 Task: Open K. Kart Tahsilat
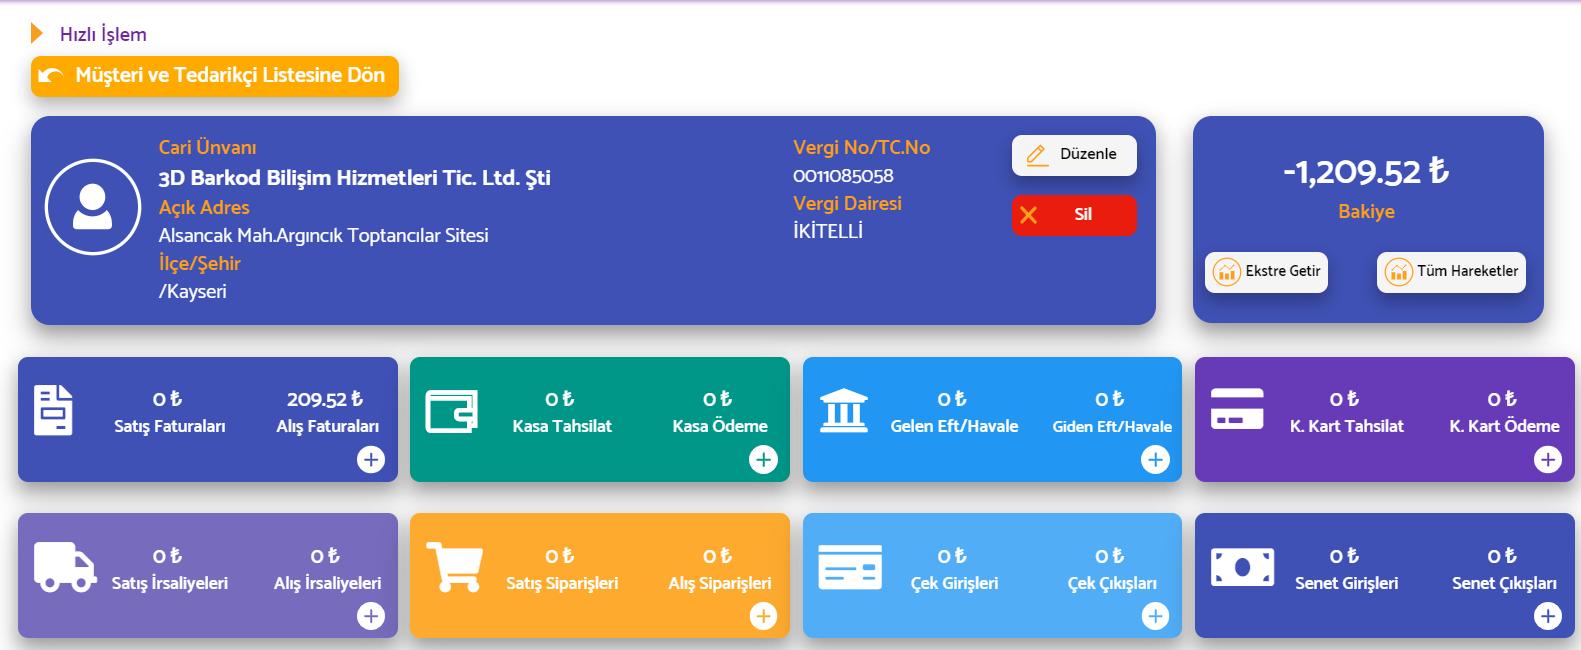click(x=1346, y=412)
